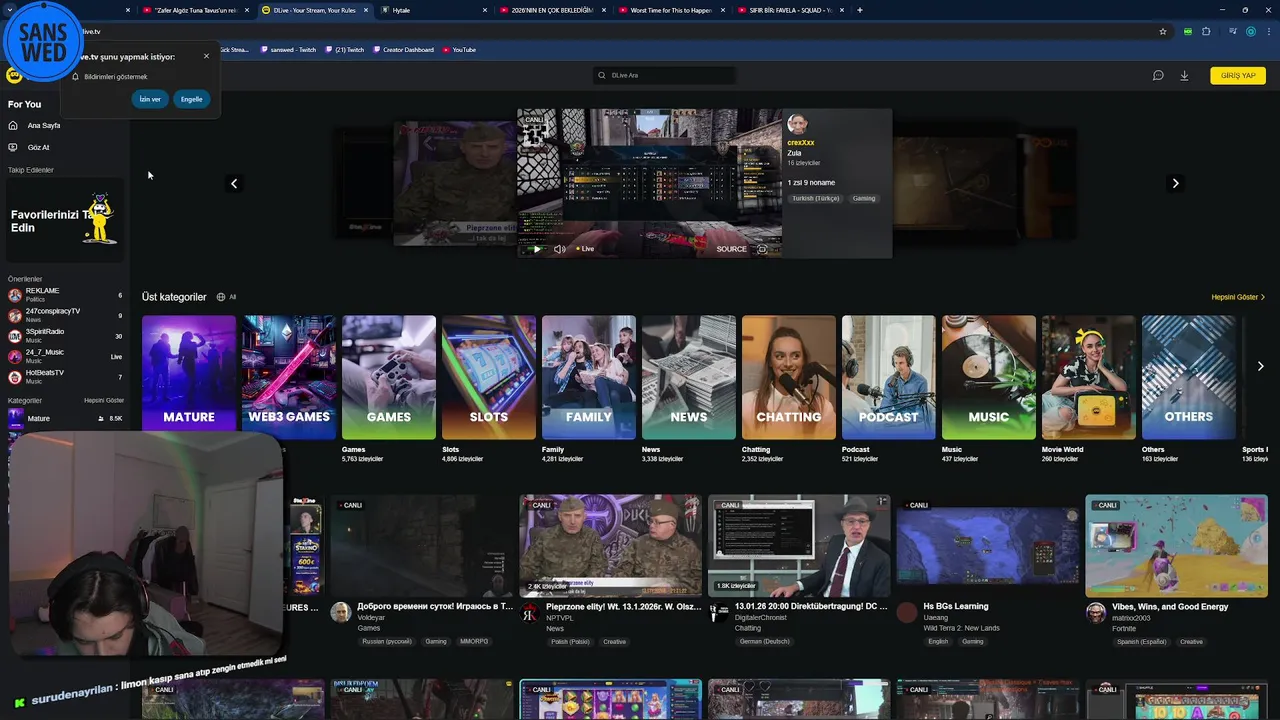Open 247conspiracyTV recommended channel

tap(65, 315)
